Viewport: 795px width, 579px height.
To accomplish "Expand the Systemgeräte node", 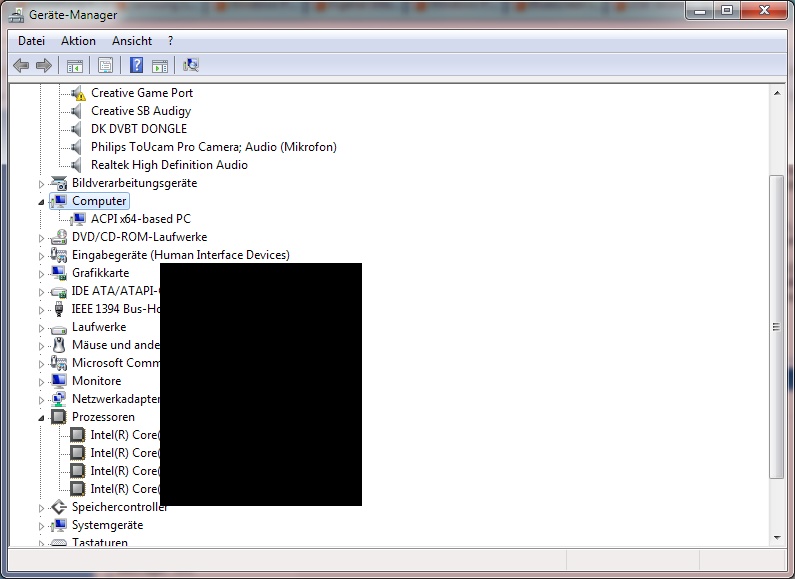I will click(42, 526).
